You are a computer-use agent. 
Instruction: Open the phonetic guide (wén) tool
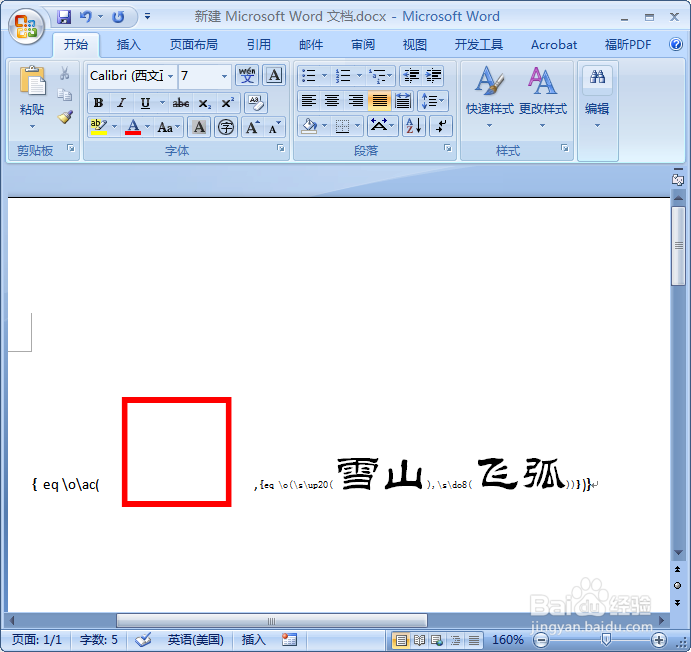coord(247,75)
